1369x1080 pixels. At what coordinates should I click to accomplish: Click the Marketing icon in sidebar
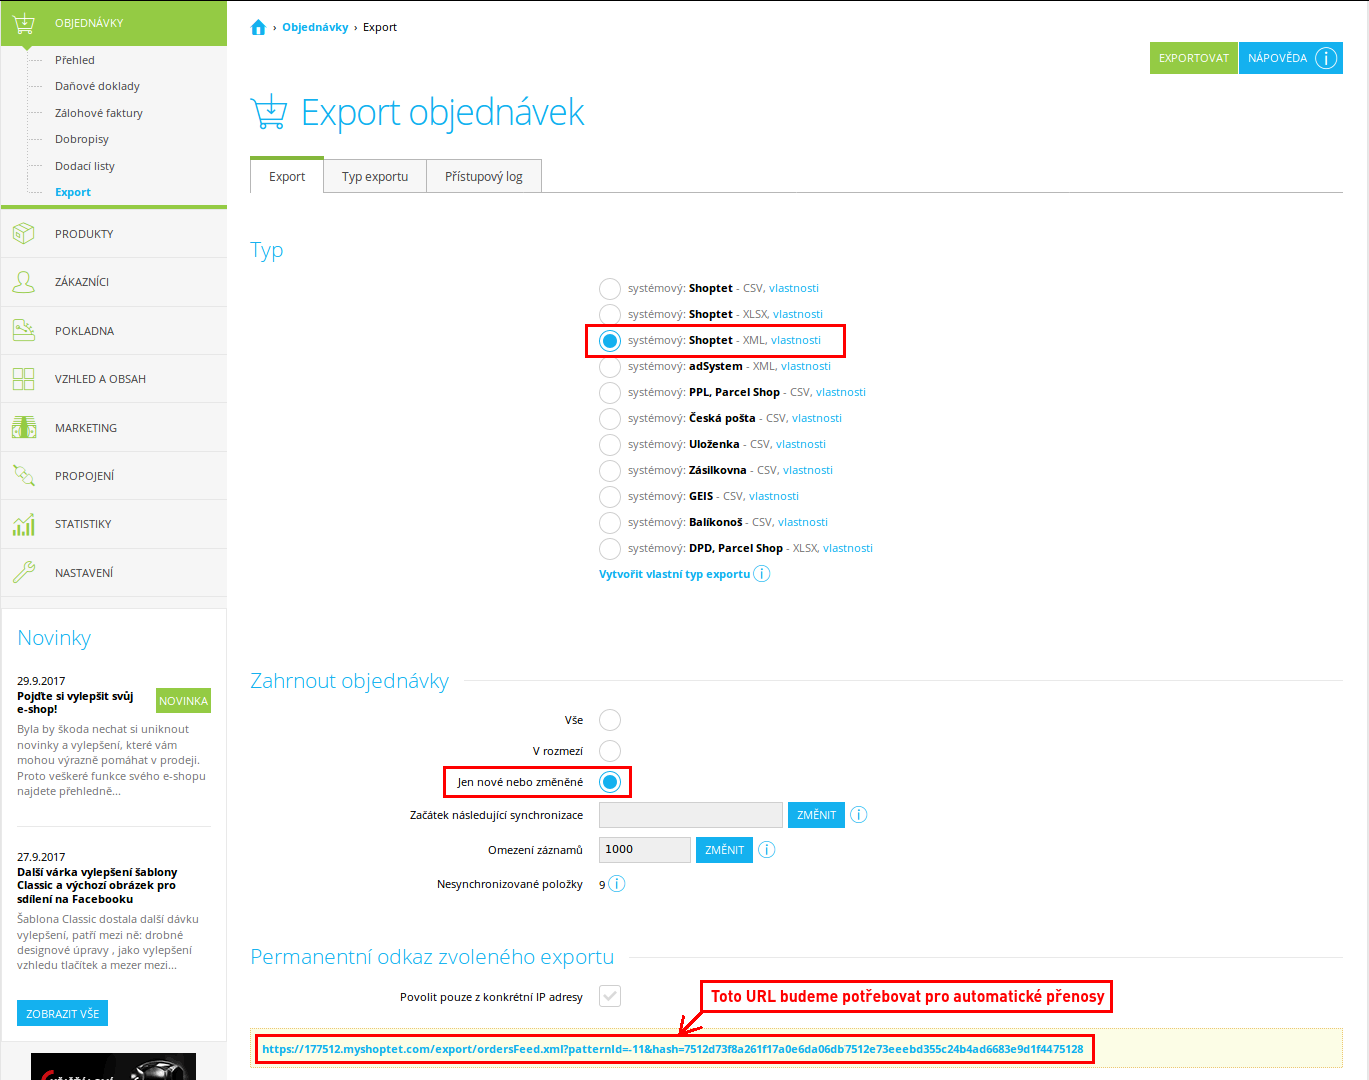tap(24, 427)
